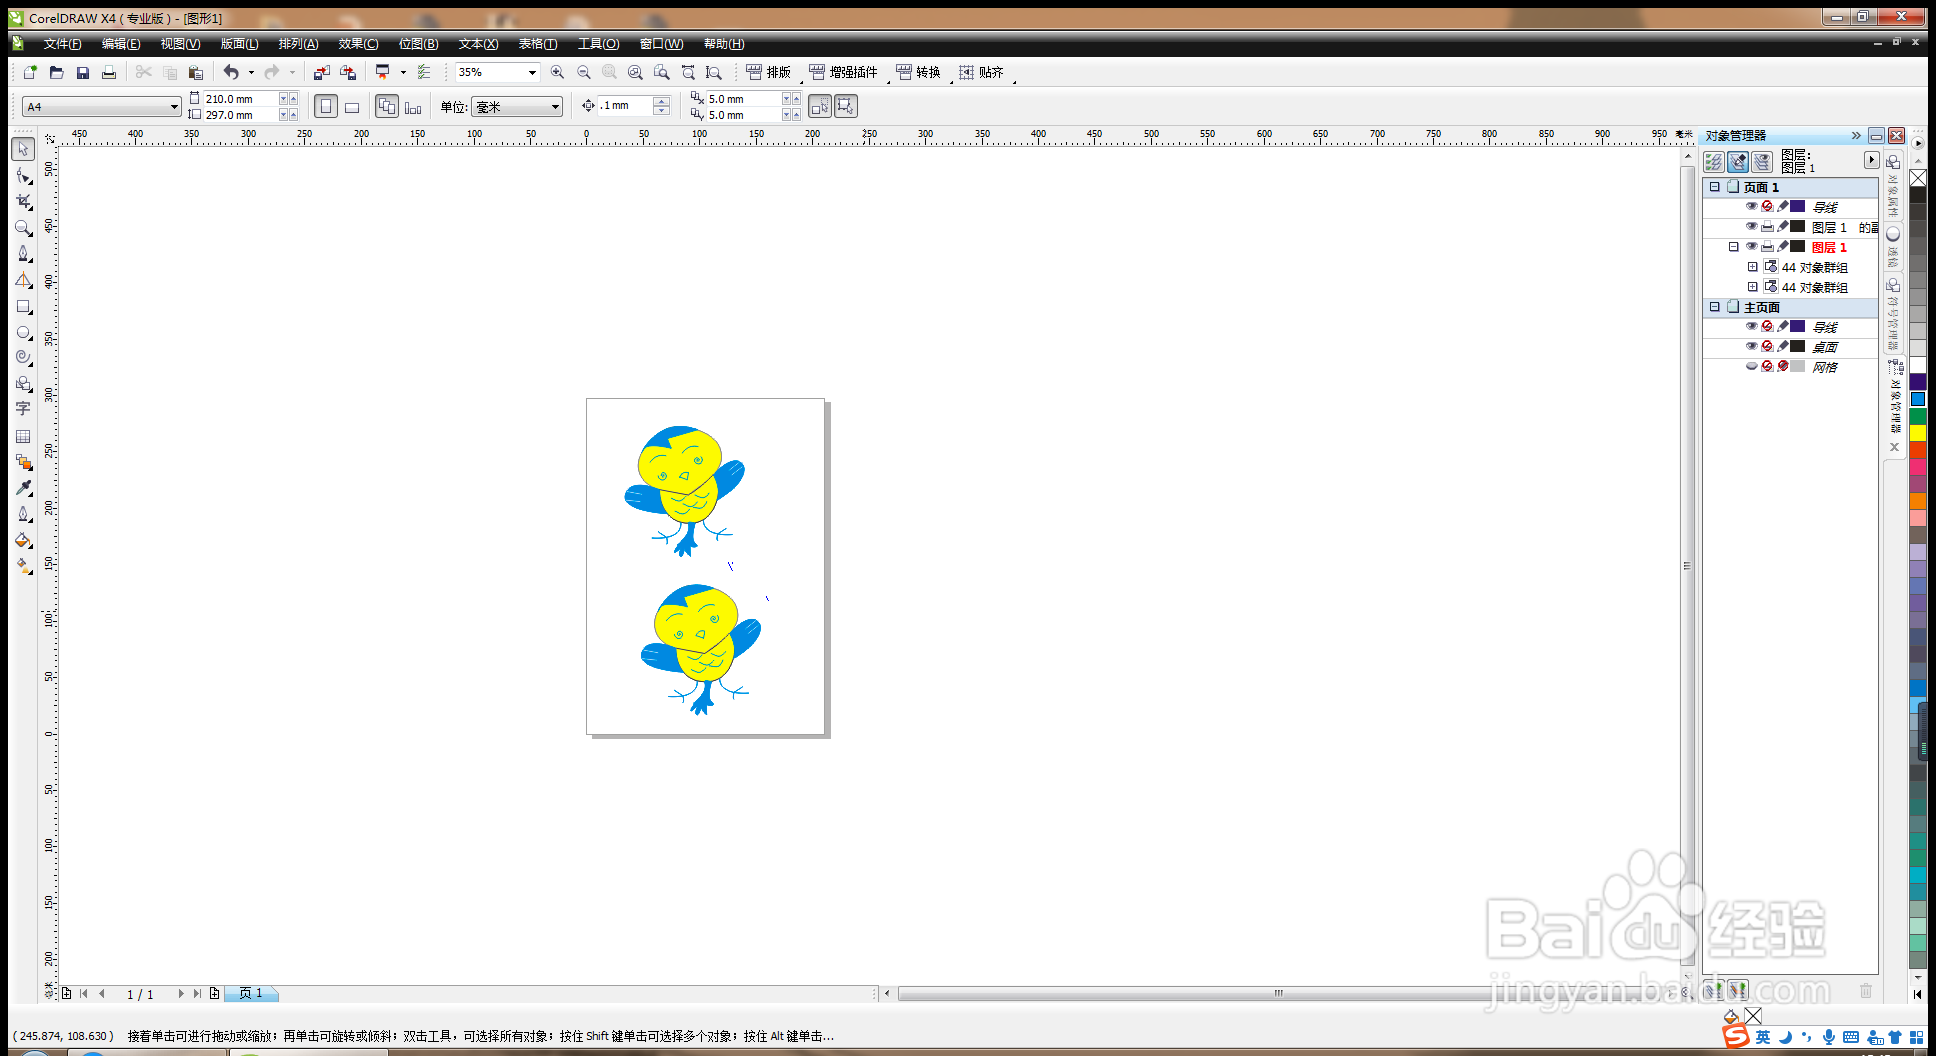The width and height of the screenshot is (1936, 1056).
Task: Click the 贴齐 toolbar button
Action: click(x=981, y=72)
